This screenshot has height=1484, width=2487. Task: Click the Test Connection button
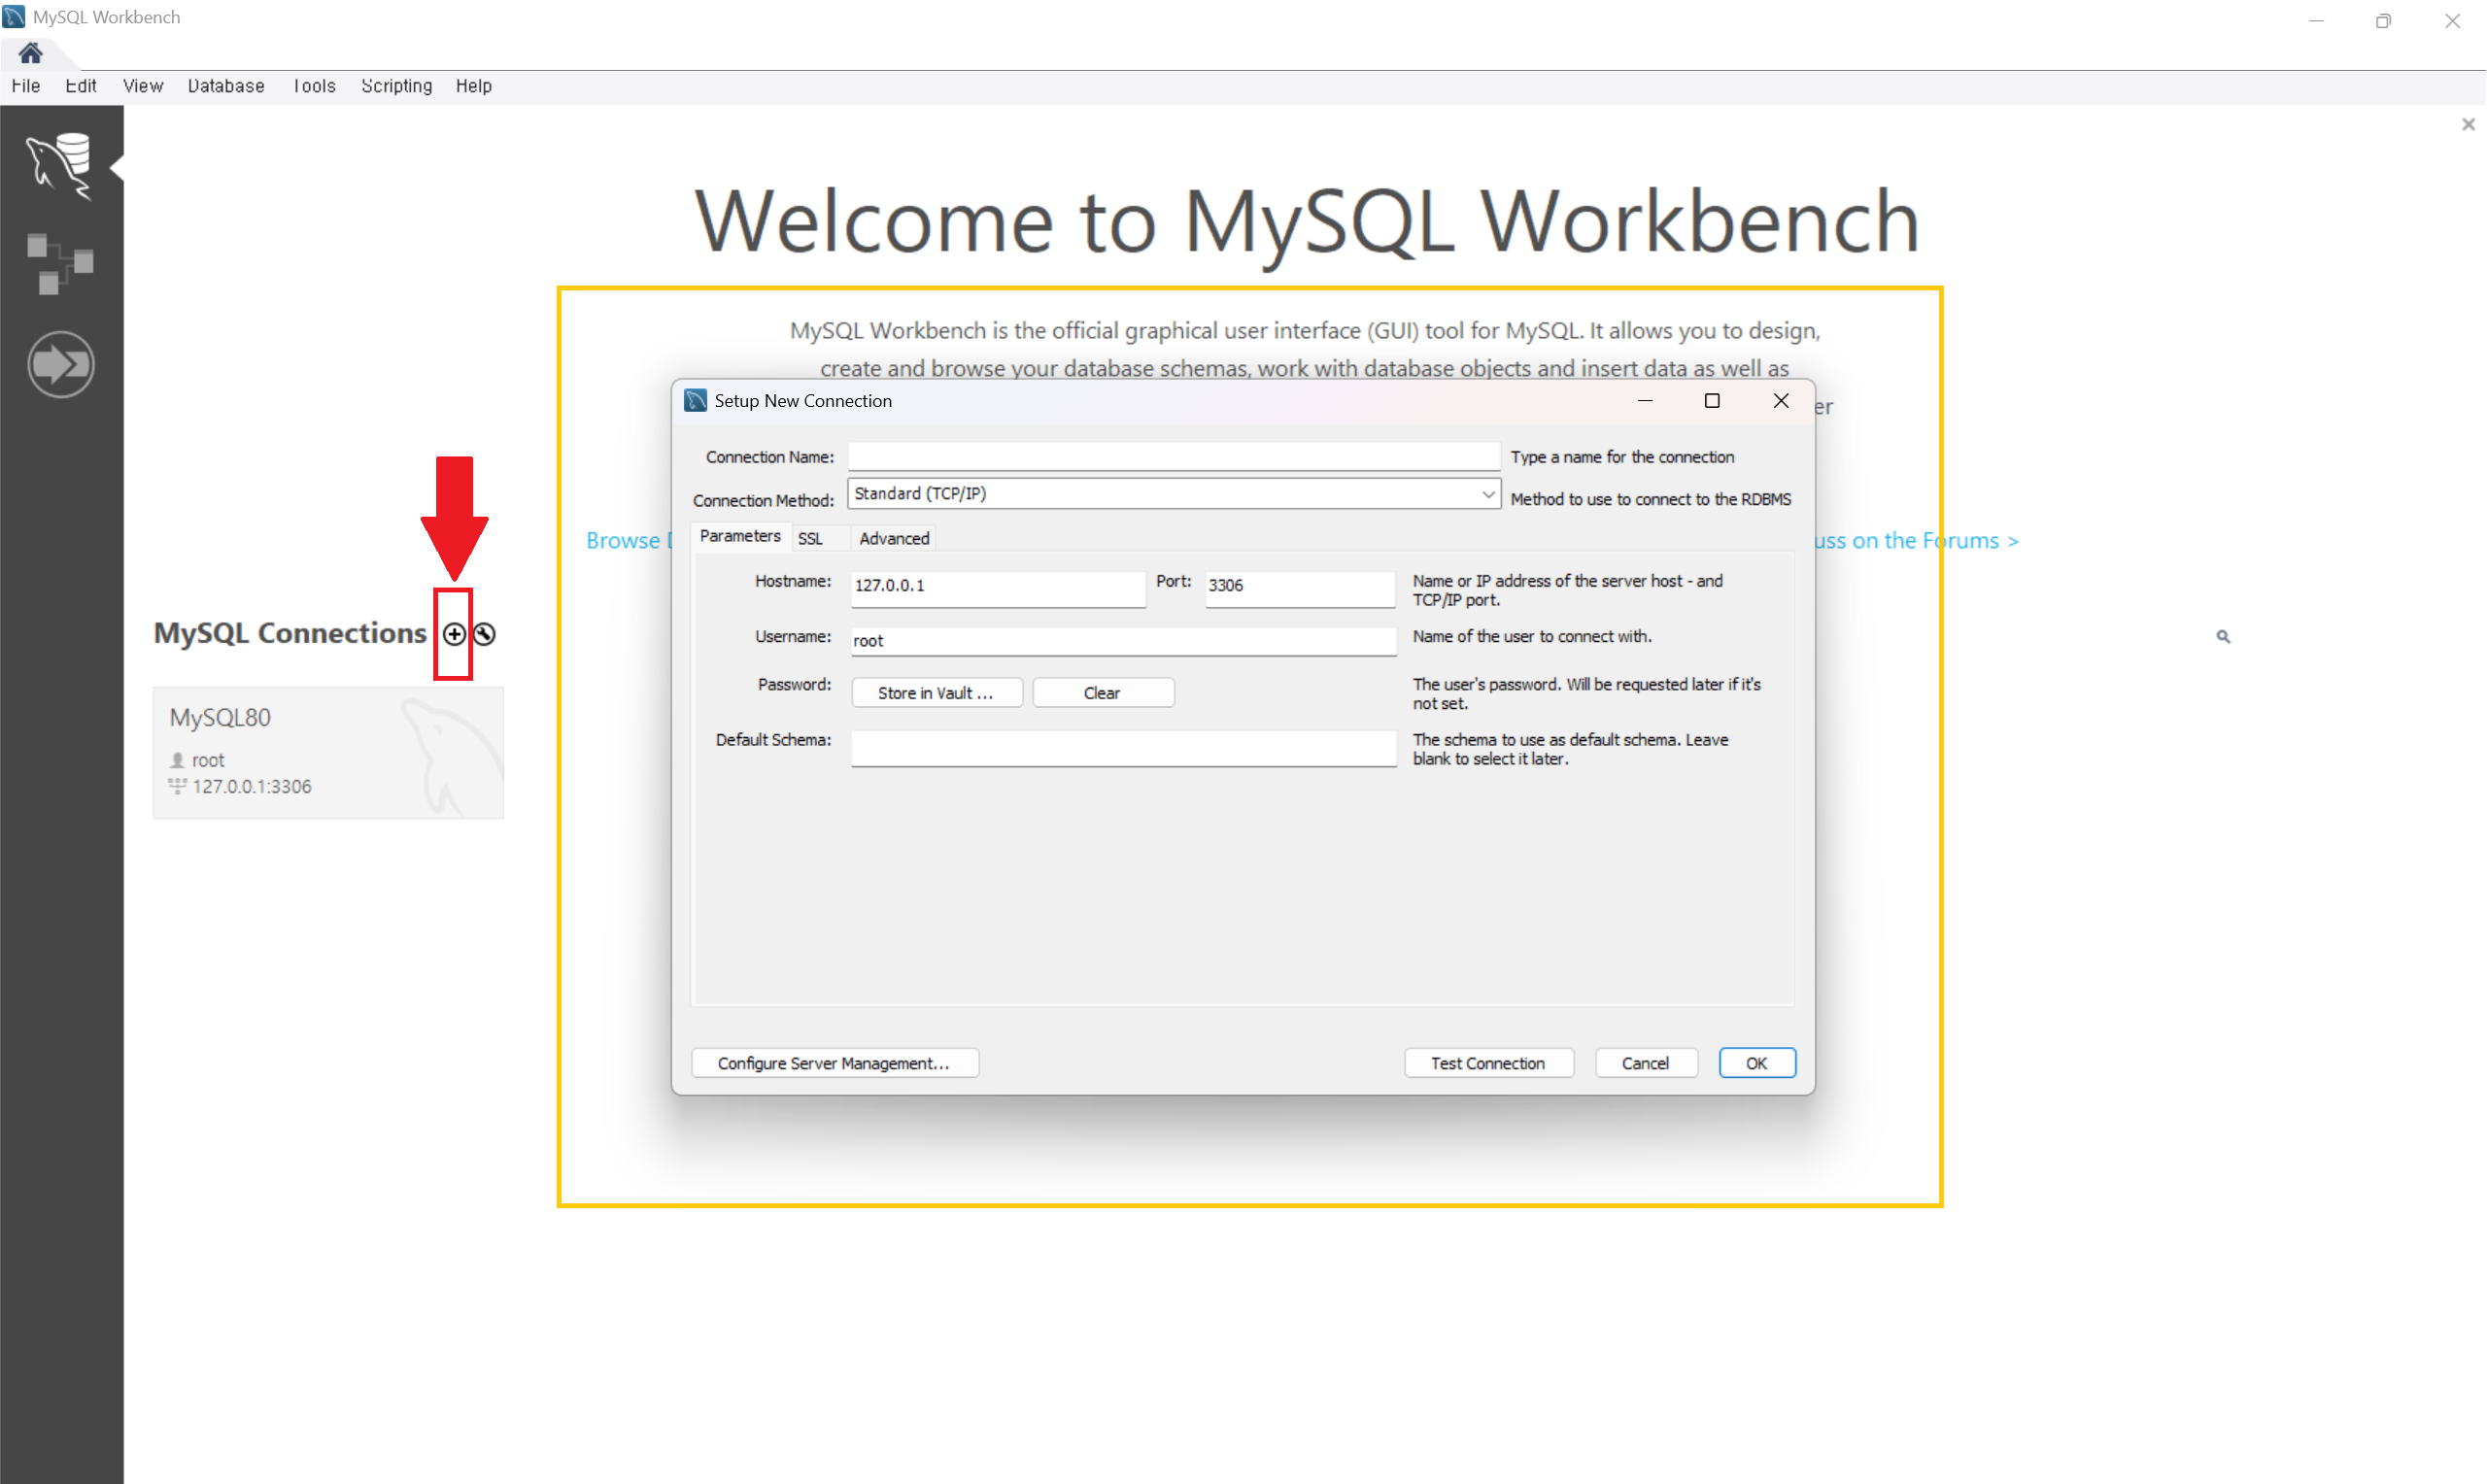pyautogui.click(x=1487, y=1063)
